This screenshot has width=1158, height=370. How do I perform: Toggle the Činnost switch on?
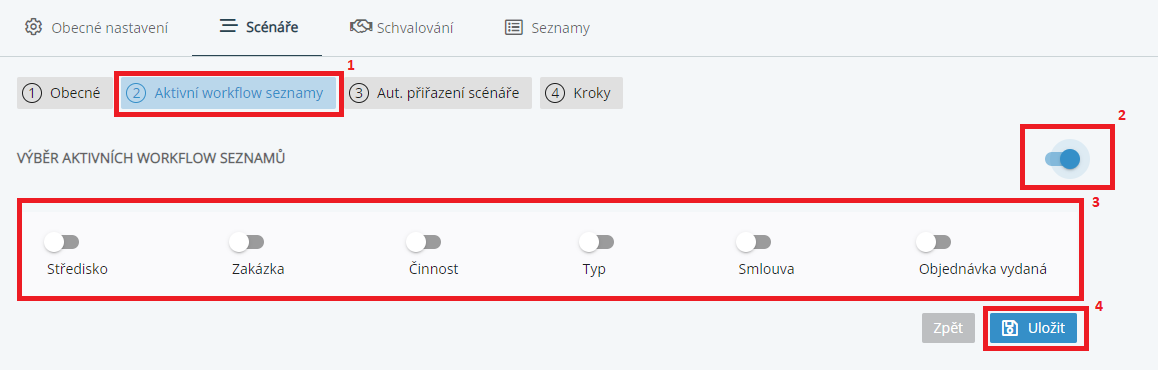(x=423, y=241)
